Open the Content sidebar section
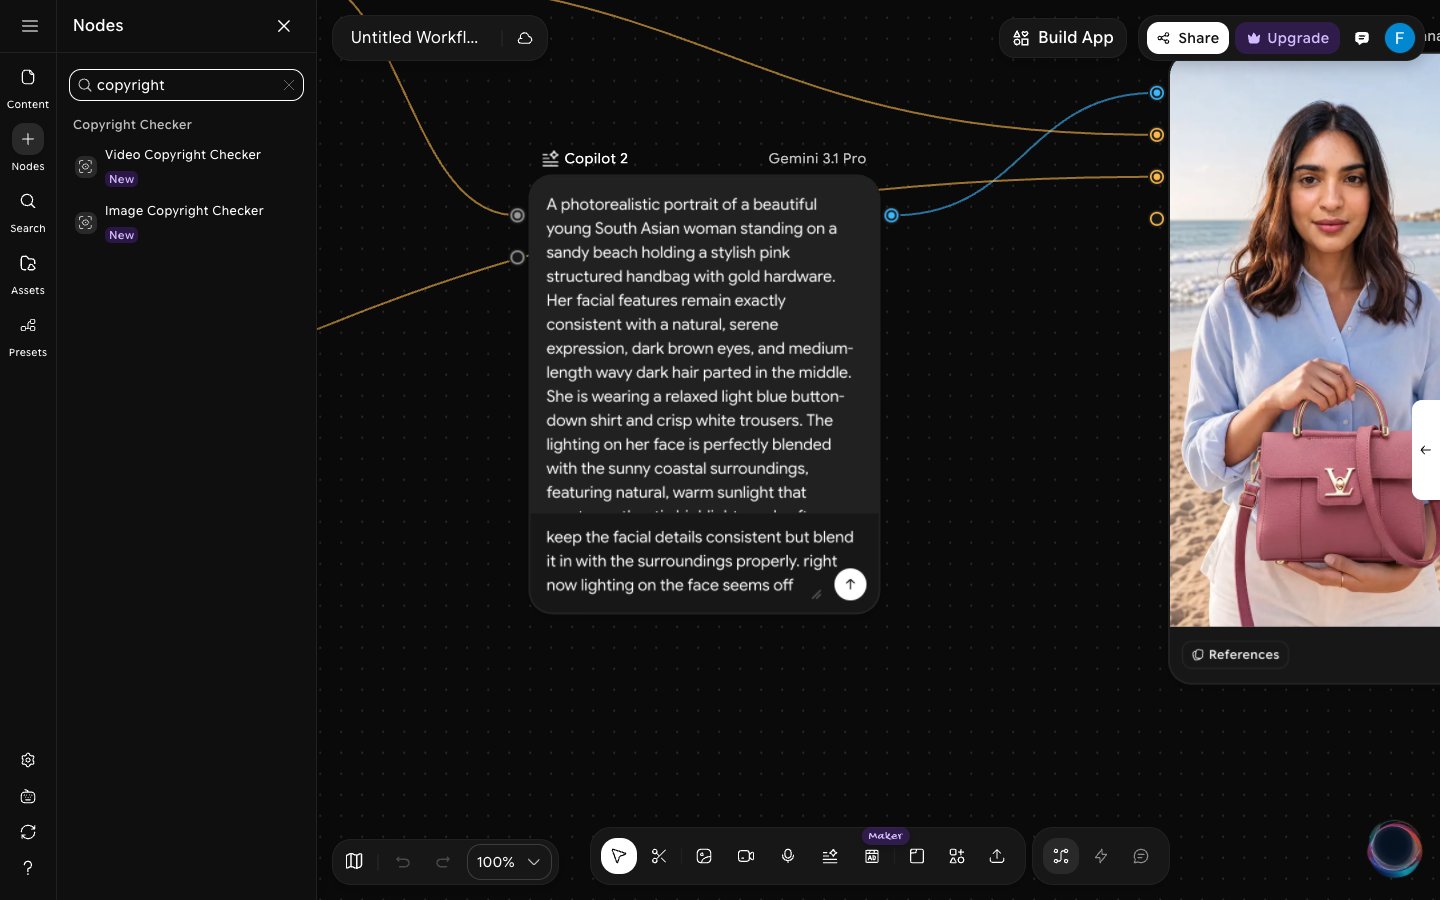1440x900 pixels. (x=28, y=88)
